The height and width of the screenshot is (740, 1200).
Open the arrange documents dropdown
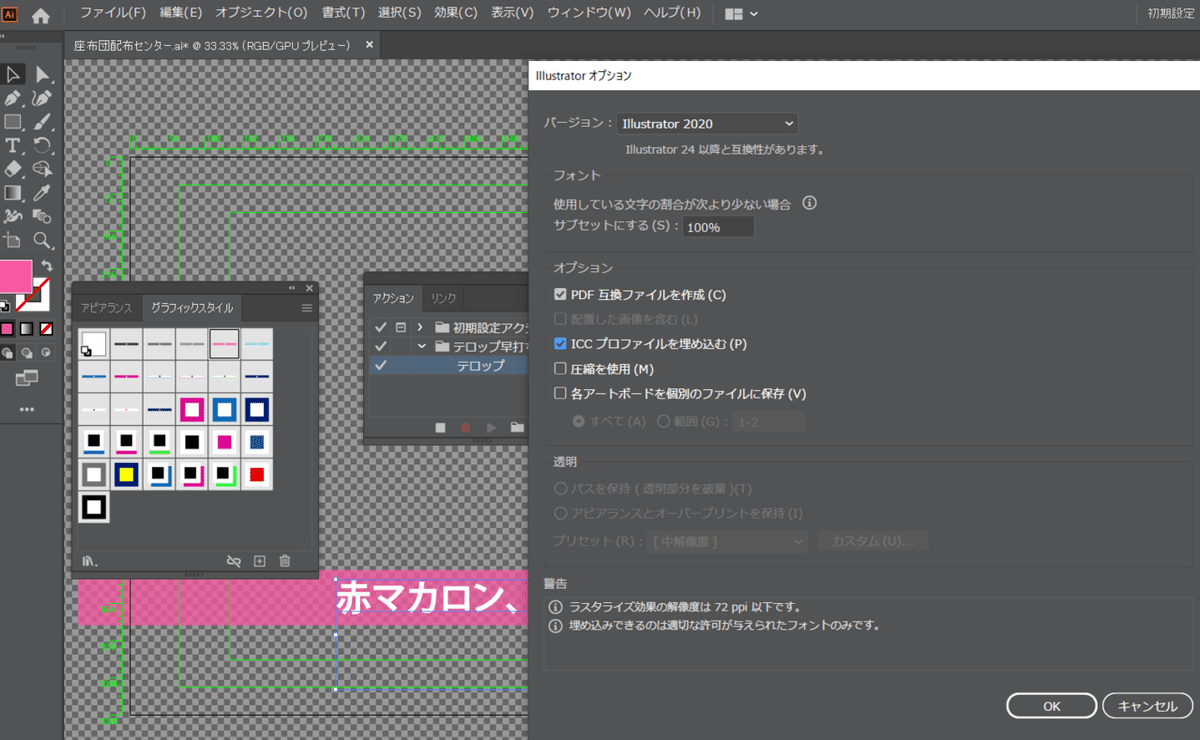click(741, 14)
